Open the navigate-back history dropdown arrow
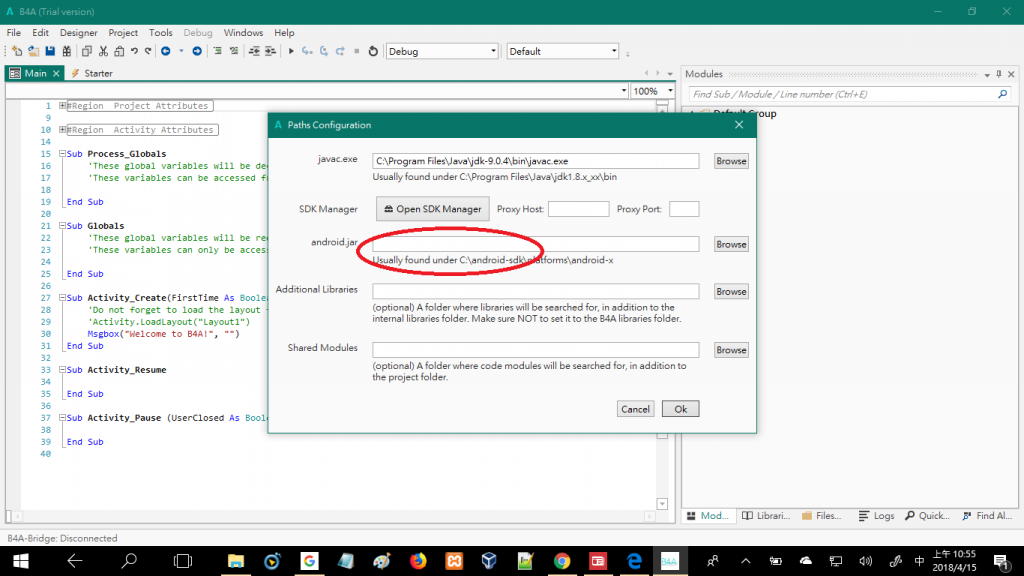Viewport: 1024px width, 576px height. tap(181, 51)
